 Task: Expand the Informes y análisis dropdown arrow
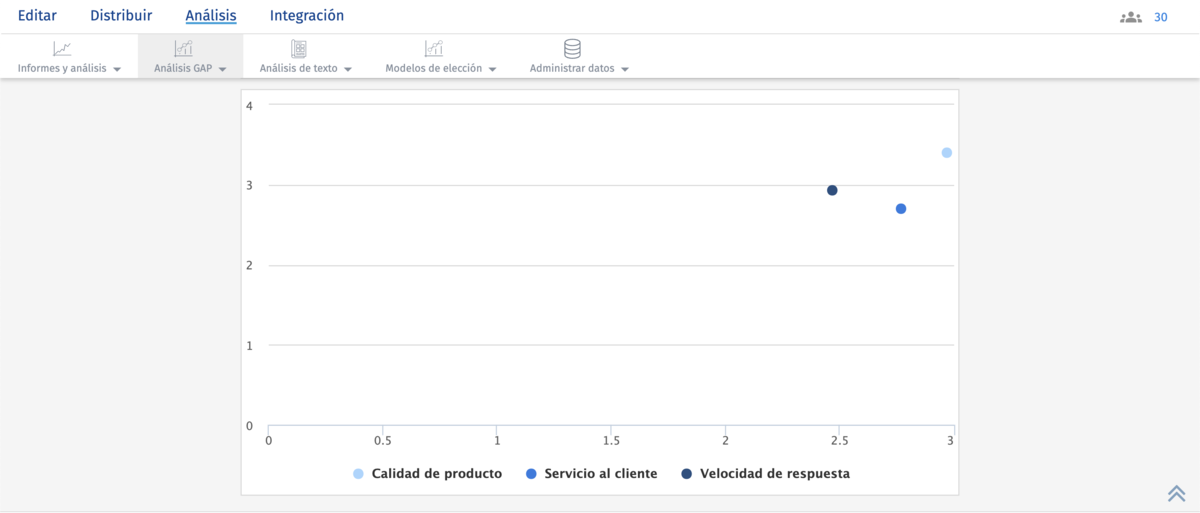coord(117,70)
